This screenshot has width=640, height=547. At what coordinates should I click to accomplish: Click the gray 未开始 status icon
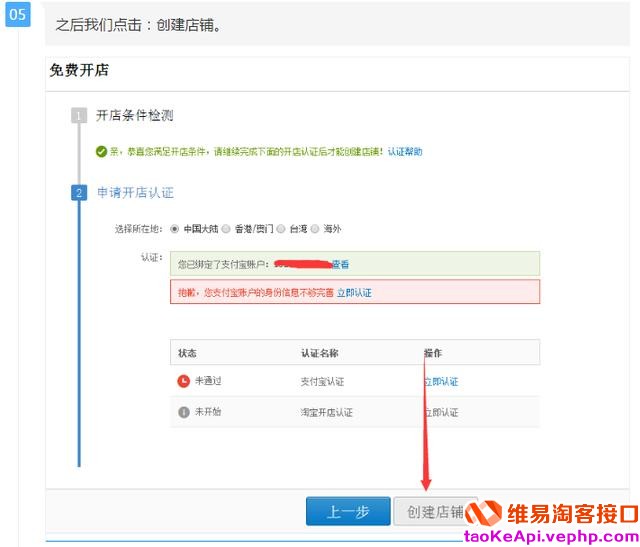(184, 412)
